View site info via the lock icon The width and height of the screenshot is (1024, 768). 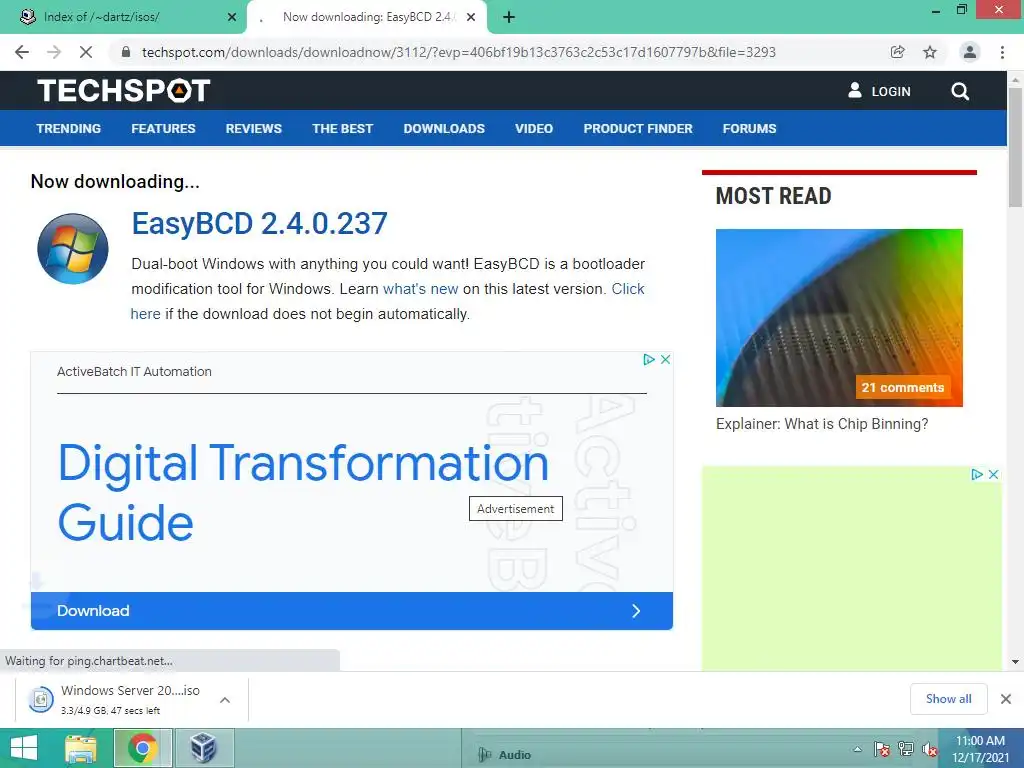[x=126, y=52]
